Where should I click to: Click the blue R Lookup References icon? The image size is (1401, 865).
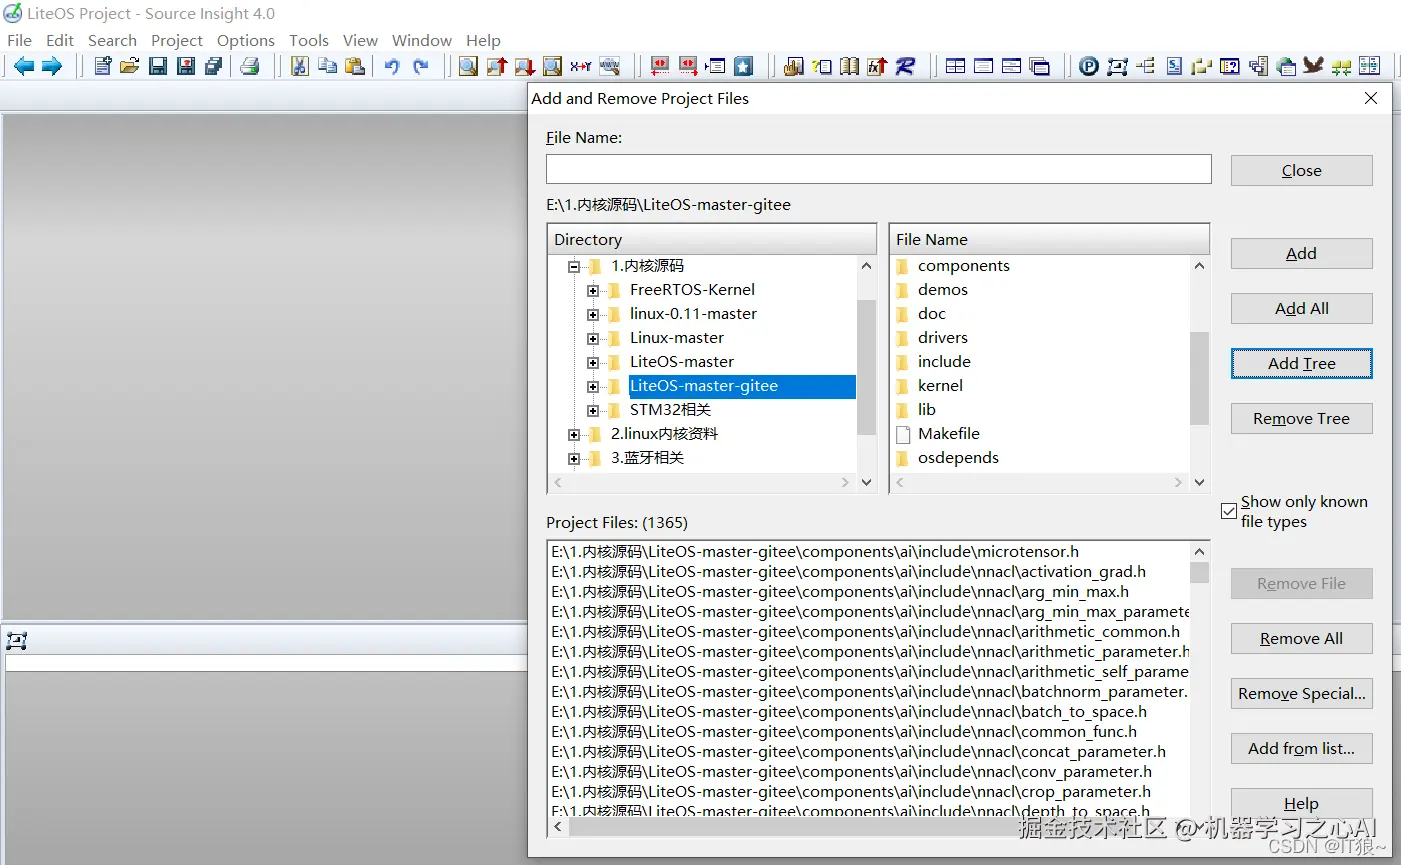[x=905, y=66]
